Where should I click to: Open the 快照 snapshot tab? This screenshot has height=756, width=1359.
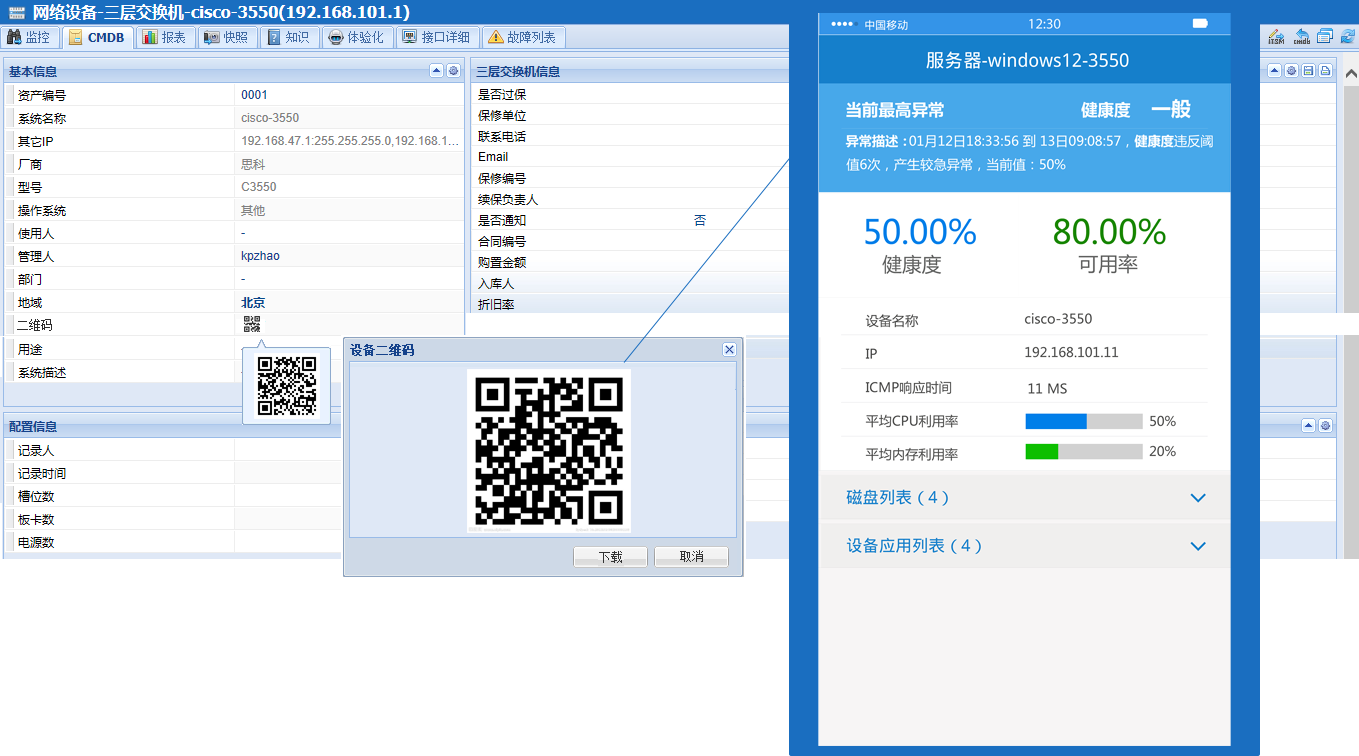[x=226, y=37]
